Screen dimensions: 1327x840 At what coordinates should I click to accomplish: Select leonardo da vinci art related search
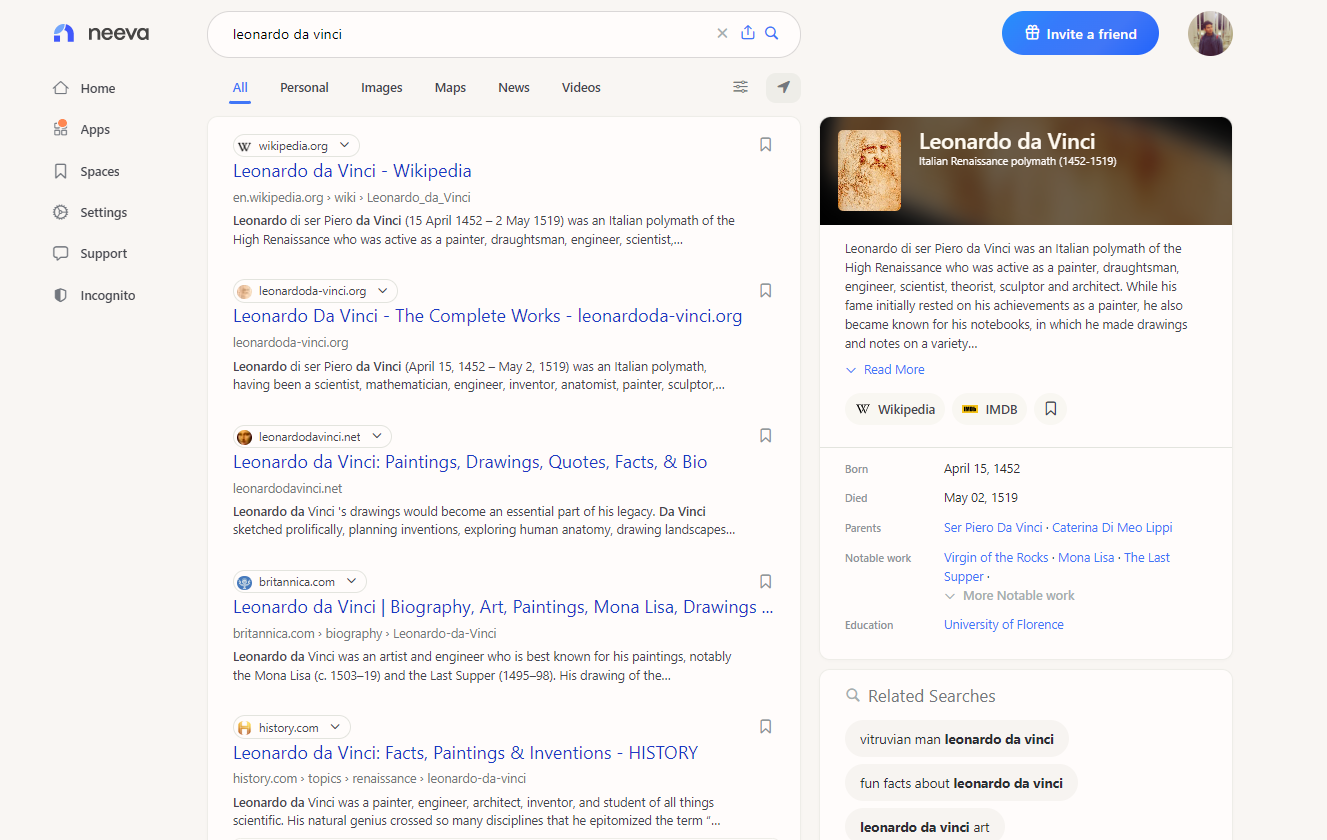pos(925,826)
